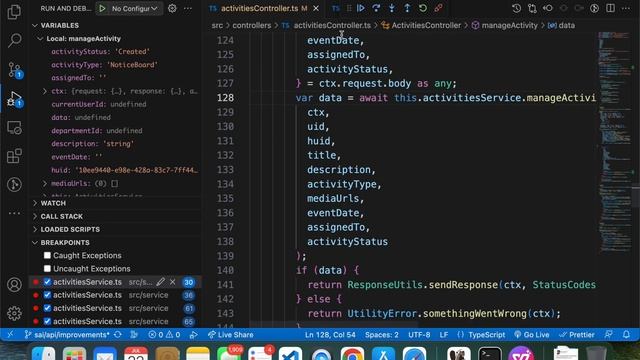Open the Extensions view
This screenshot has height=360, width=640.
click(14, 156)
